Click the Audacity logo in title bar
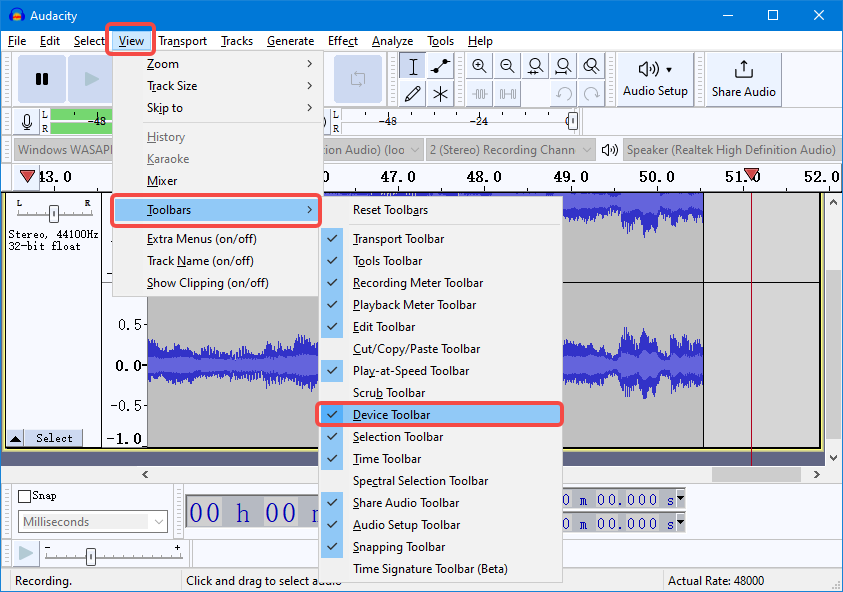 click(17, 15)
